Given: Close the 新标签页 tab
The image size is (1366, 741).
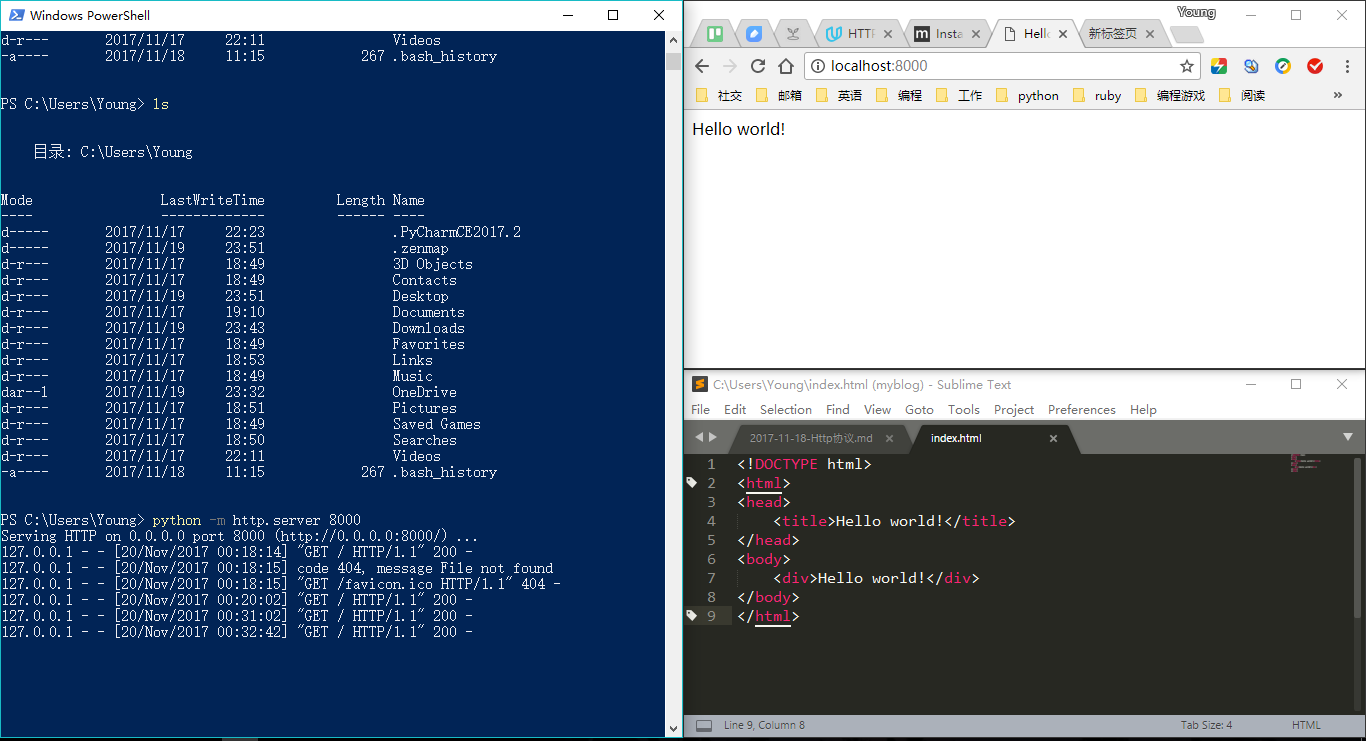Looking at the screenshot, I should click(1150, 34).
